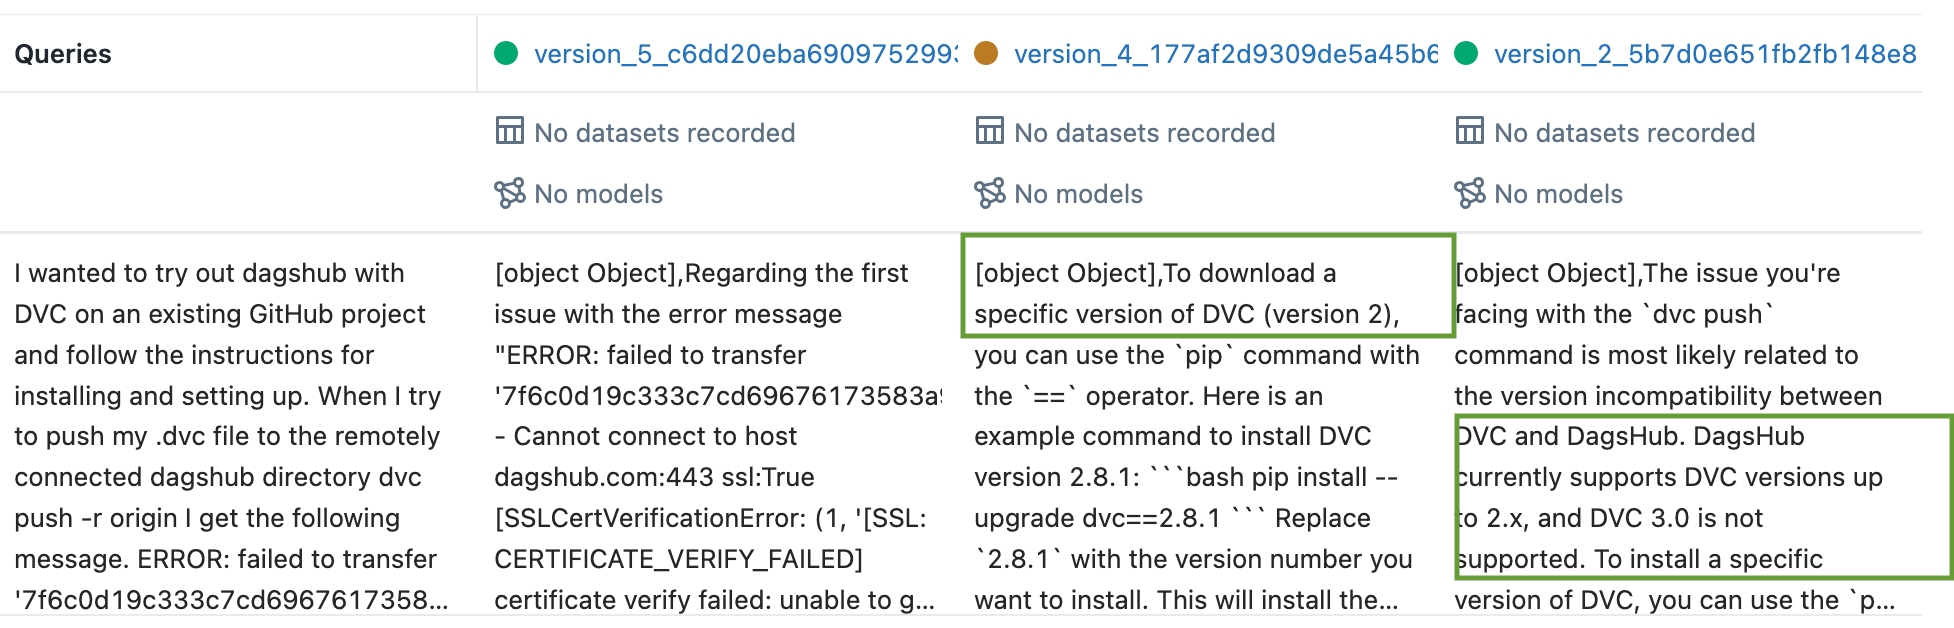Image resolution: width=1954 pixels, height=628 pixels.
Task: Click models graph icon under version_2
Action: [x=1470, y=193]
